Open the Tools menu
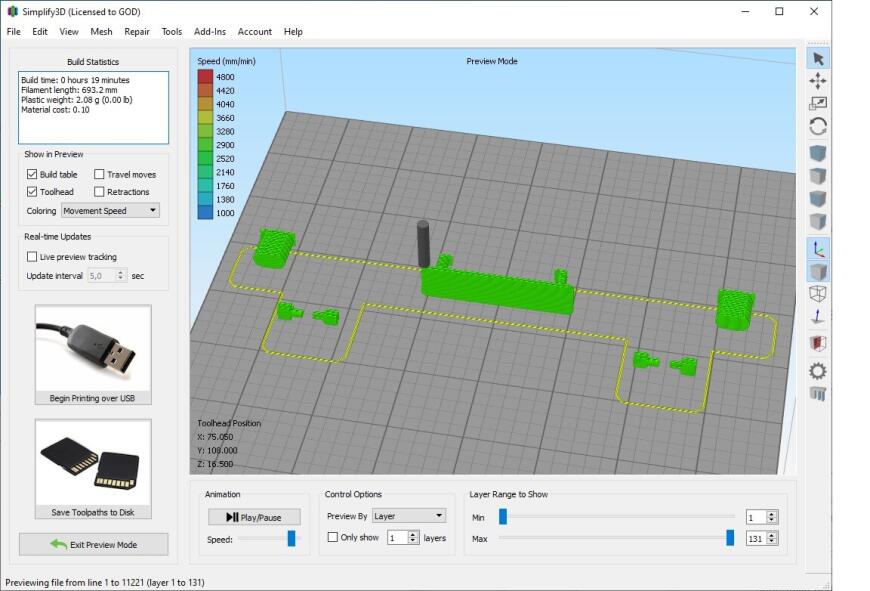 tap(171, 32)
